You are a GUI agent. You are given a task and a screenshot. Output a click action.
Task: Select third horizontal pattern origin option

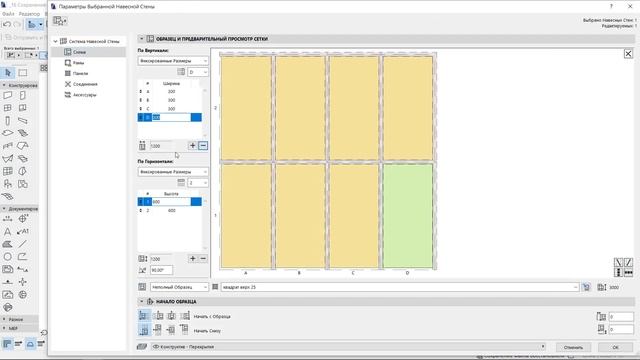point(171,316)
